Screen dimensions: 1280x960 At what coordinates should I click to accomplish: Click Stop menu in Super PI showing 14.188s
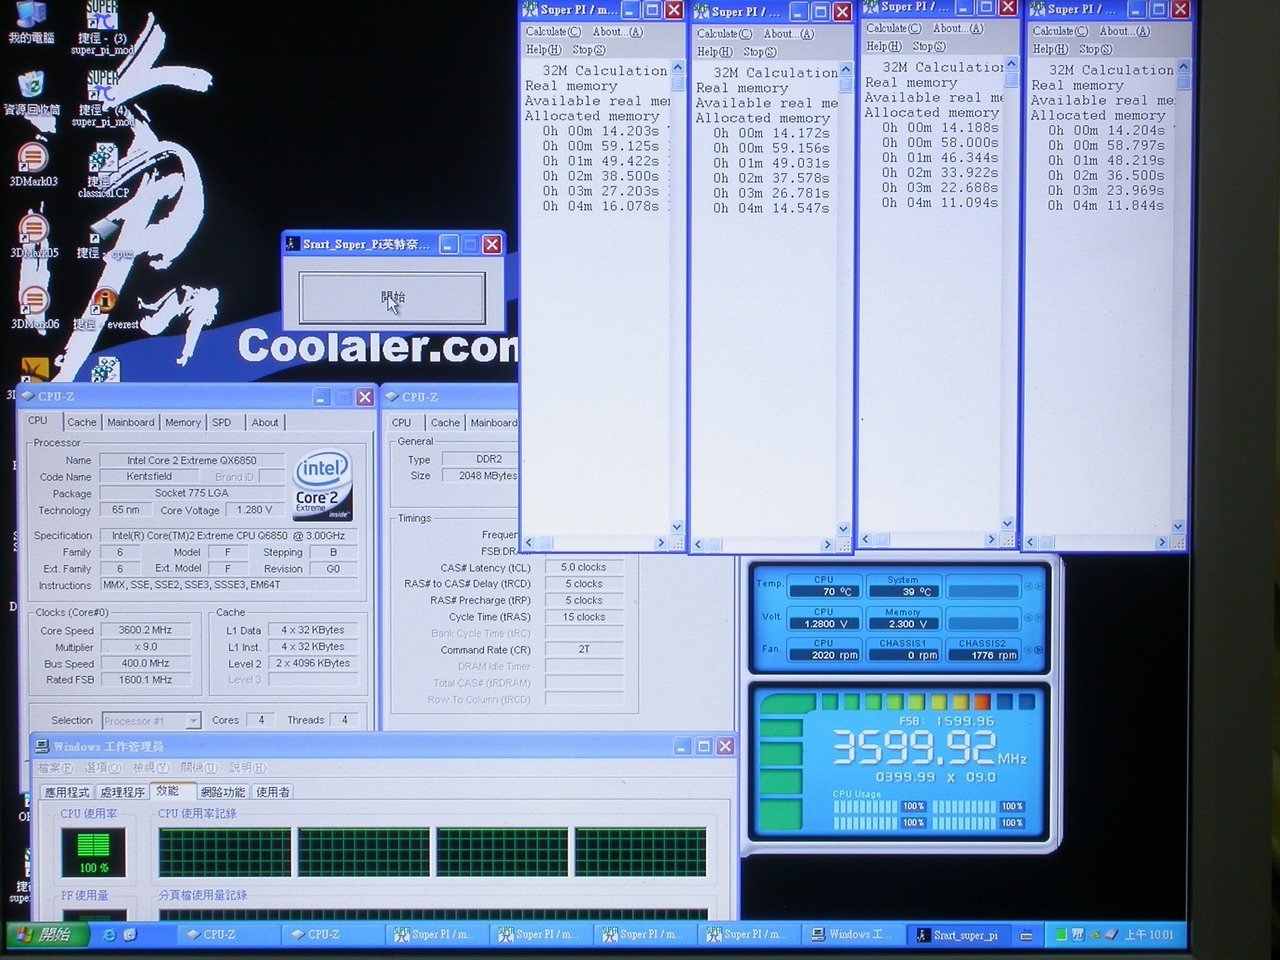tap(928, 46)
